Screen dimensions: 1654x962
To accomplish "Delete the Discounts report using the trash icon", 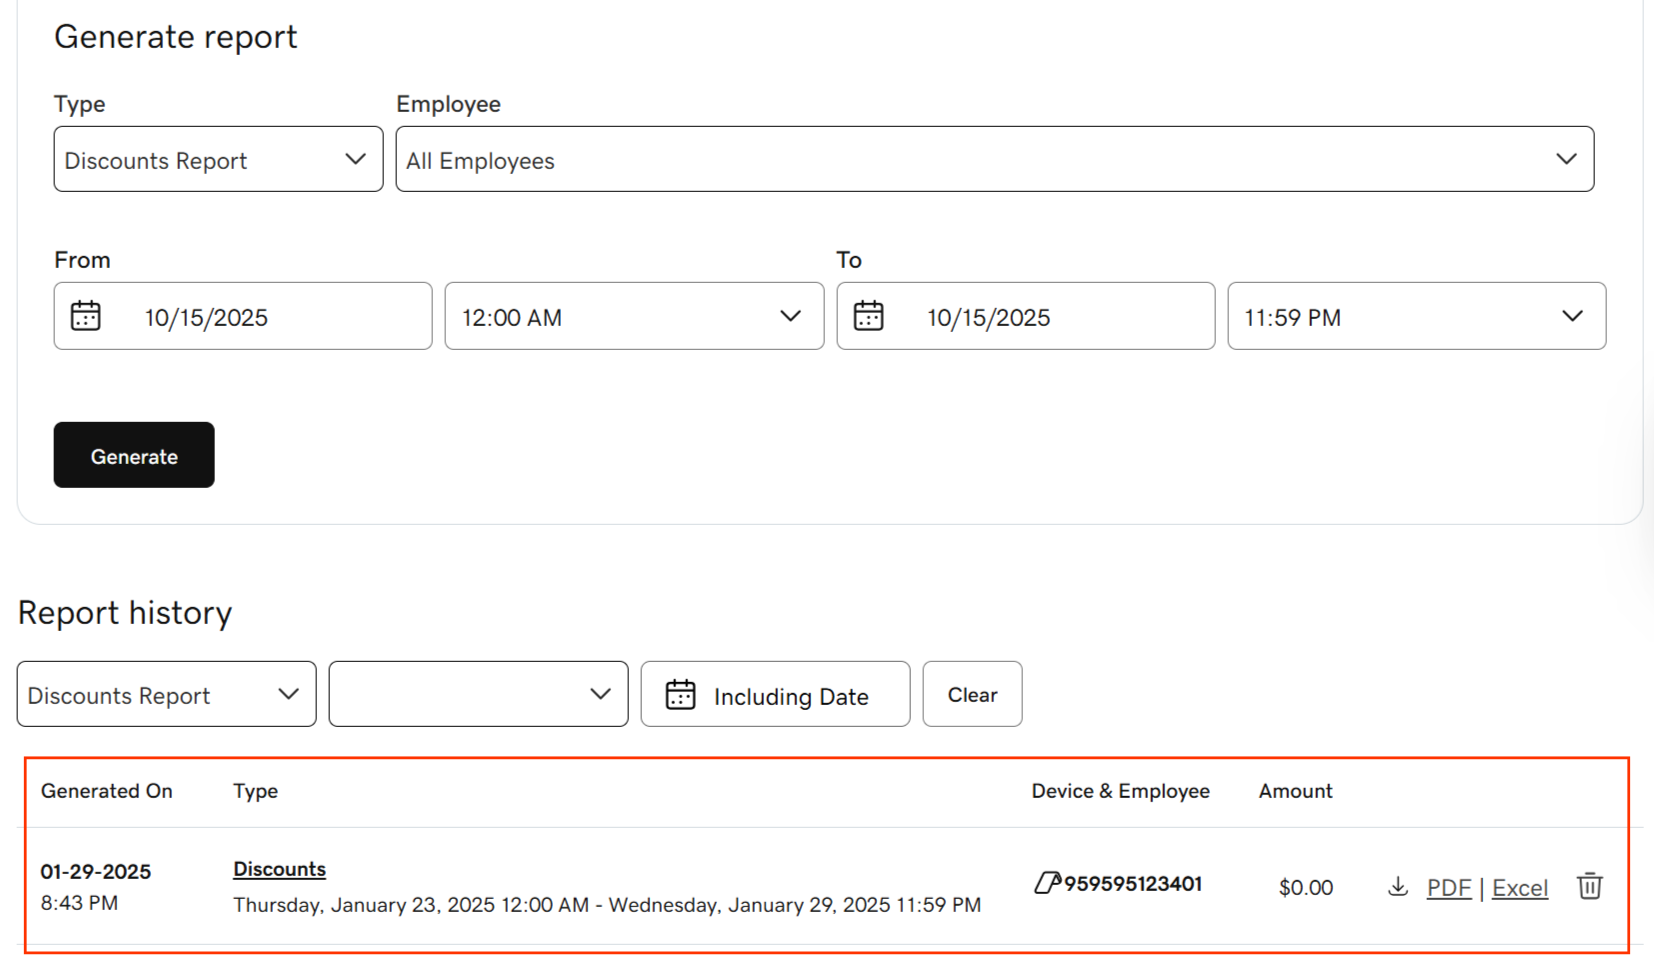I will pyautogui.click(x=1589, y=886).
